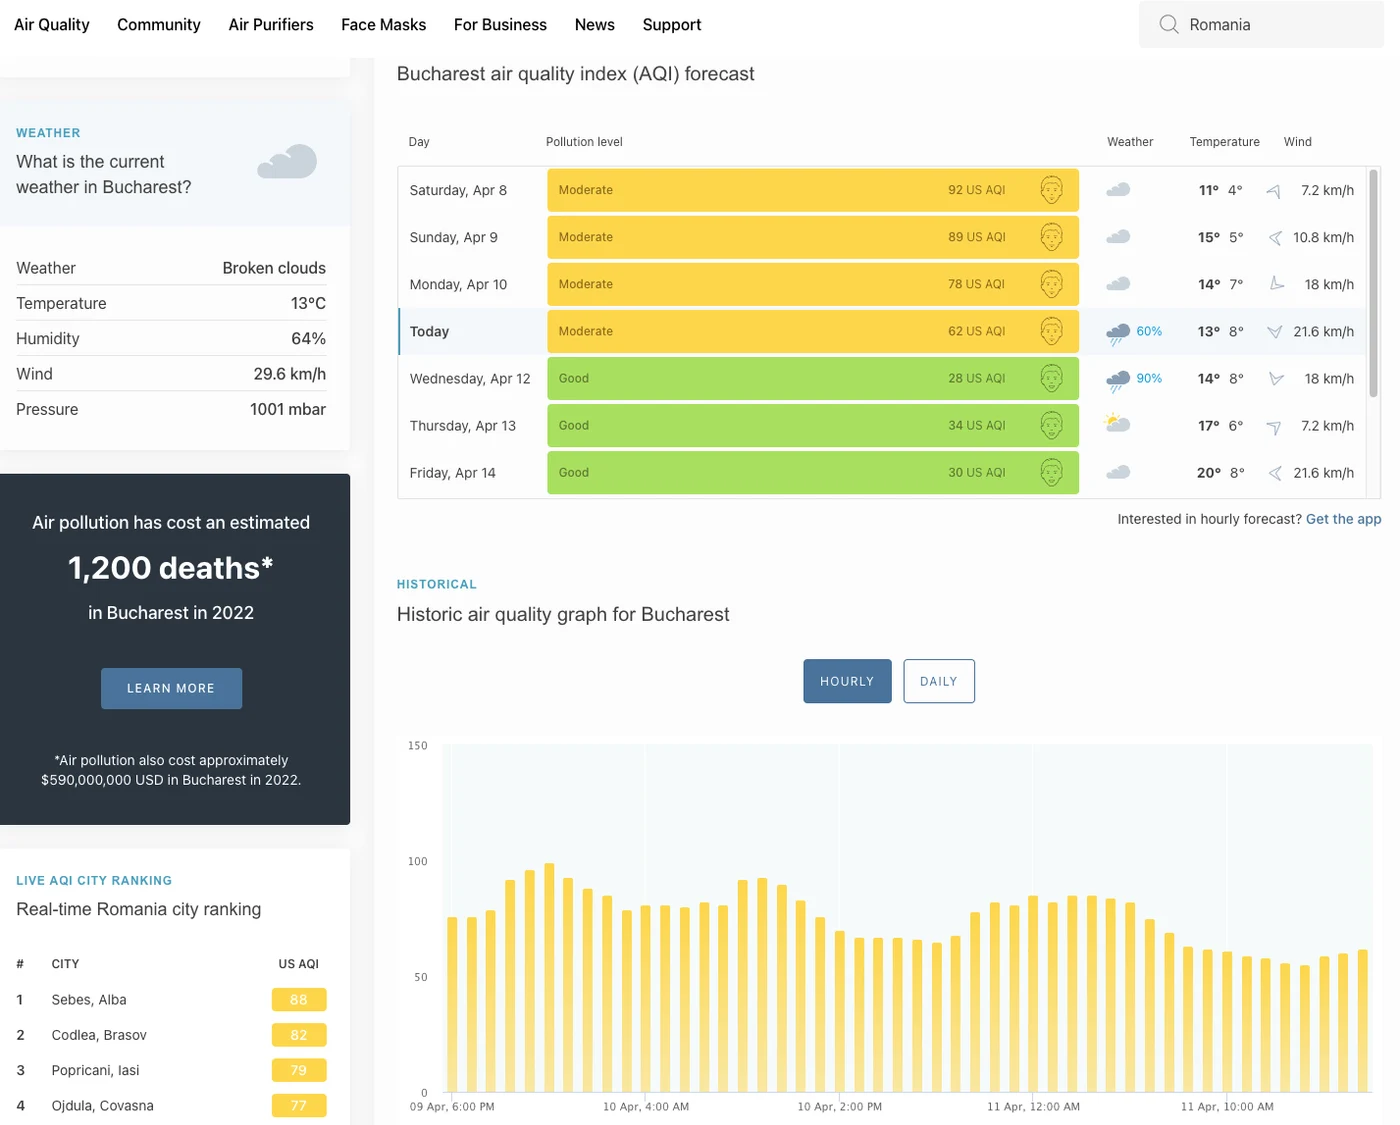The image size is (1400, 1125).
Task: Click the Broken clouds weather value
Action: 274,268
